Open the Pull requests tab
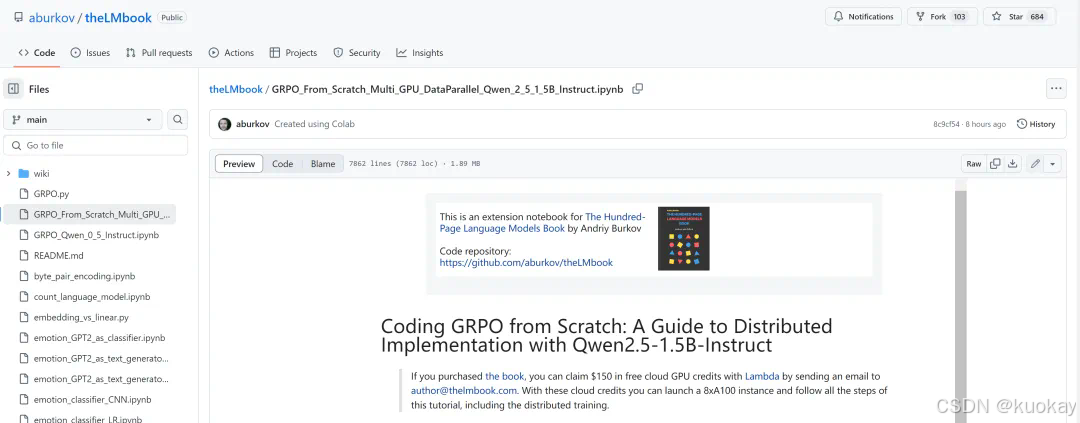This screenshot has height=423, width=1080. (159, 52)
